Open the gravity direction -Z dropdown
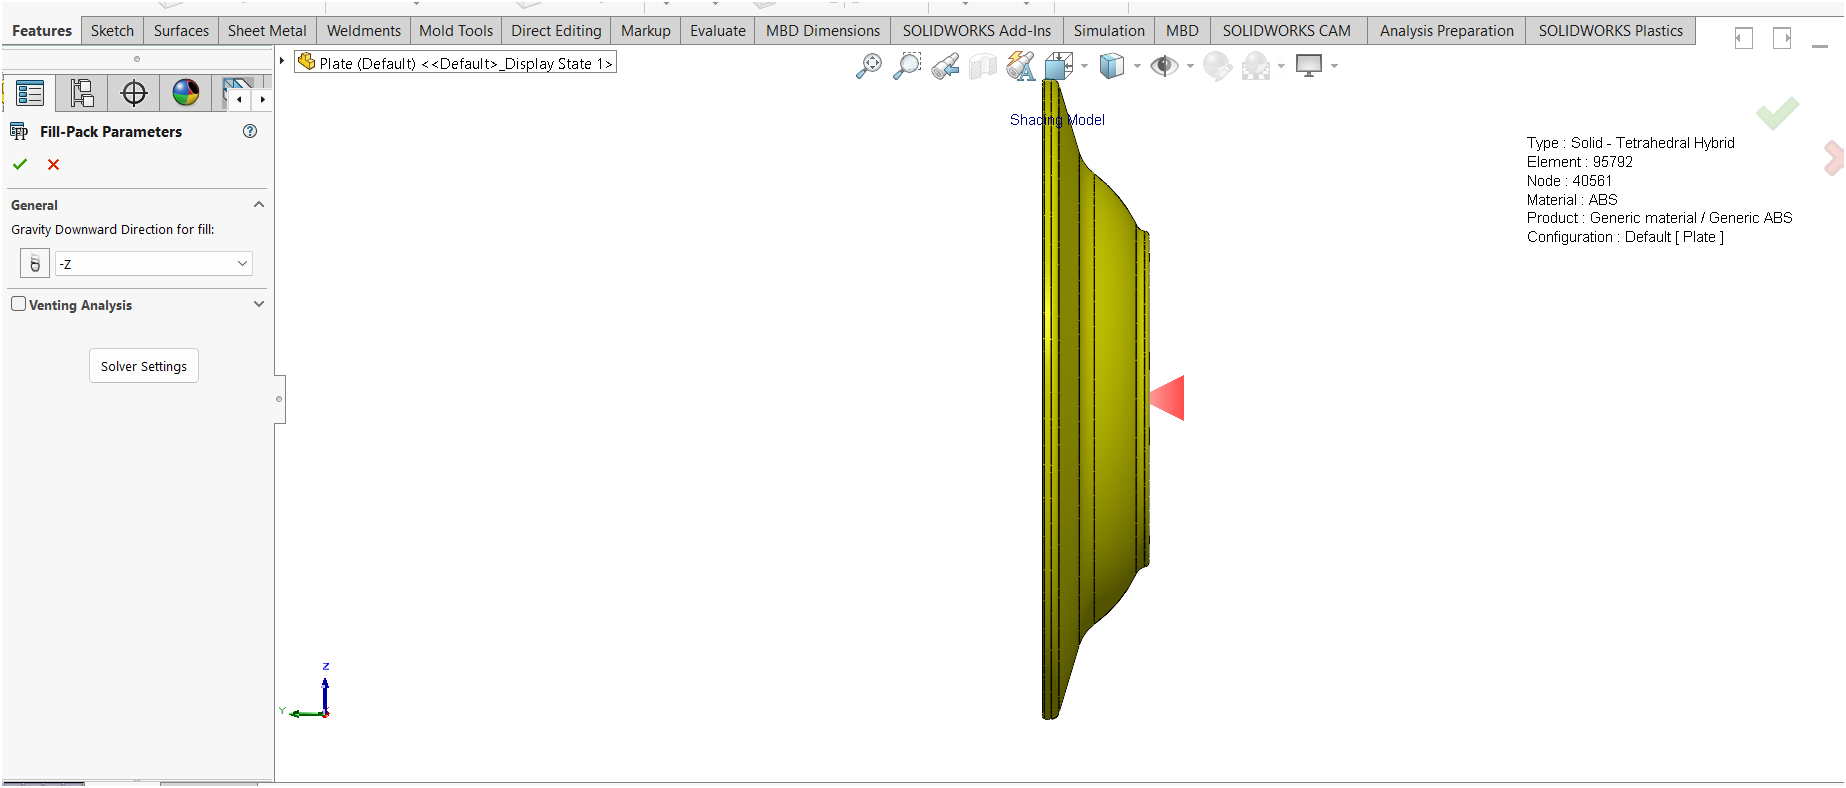Viewport: 1846px width, 788px height. pos(154,264)
